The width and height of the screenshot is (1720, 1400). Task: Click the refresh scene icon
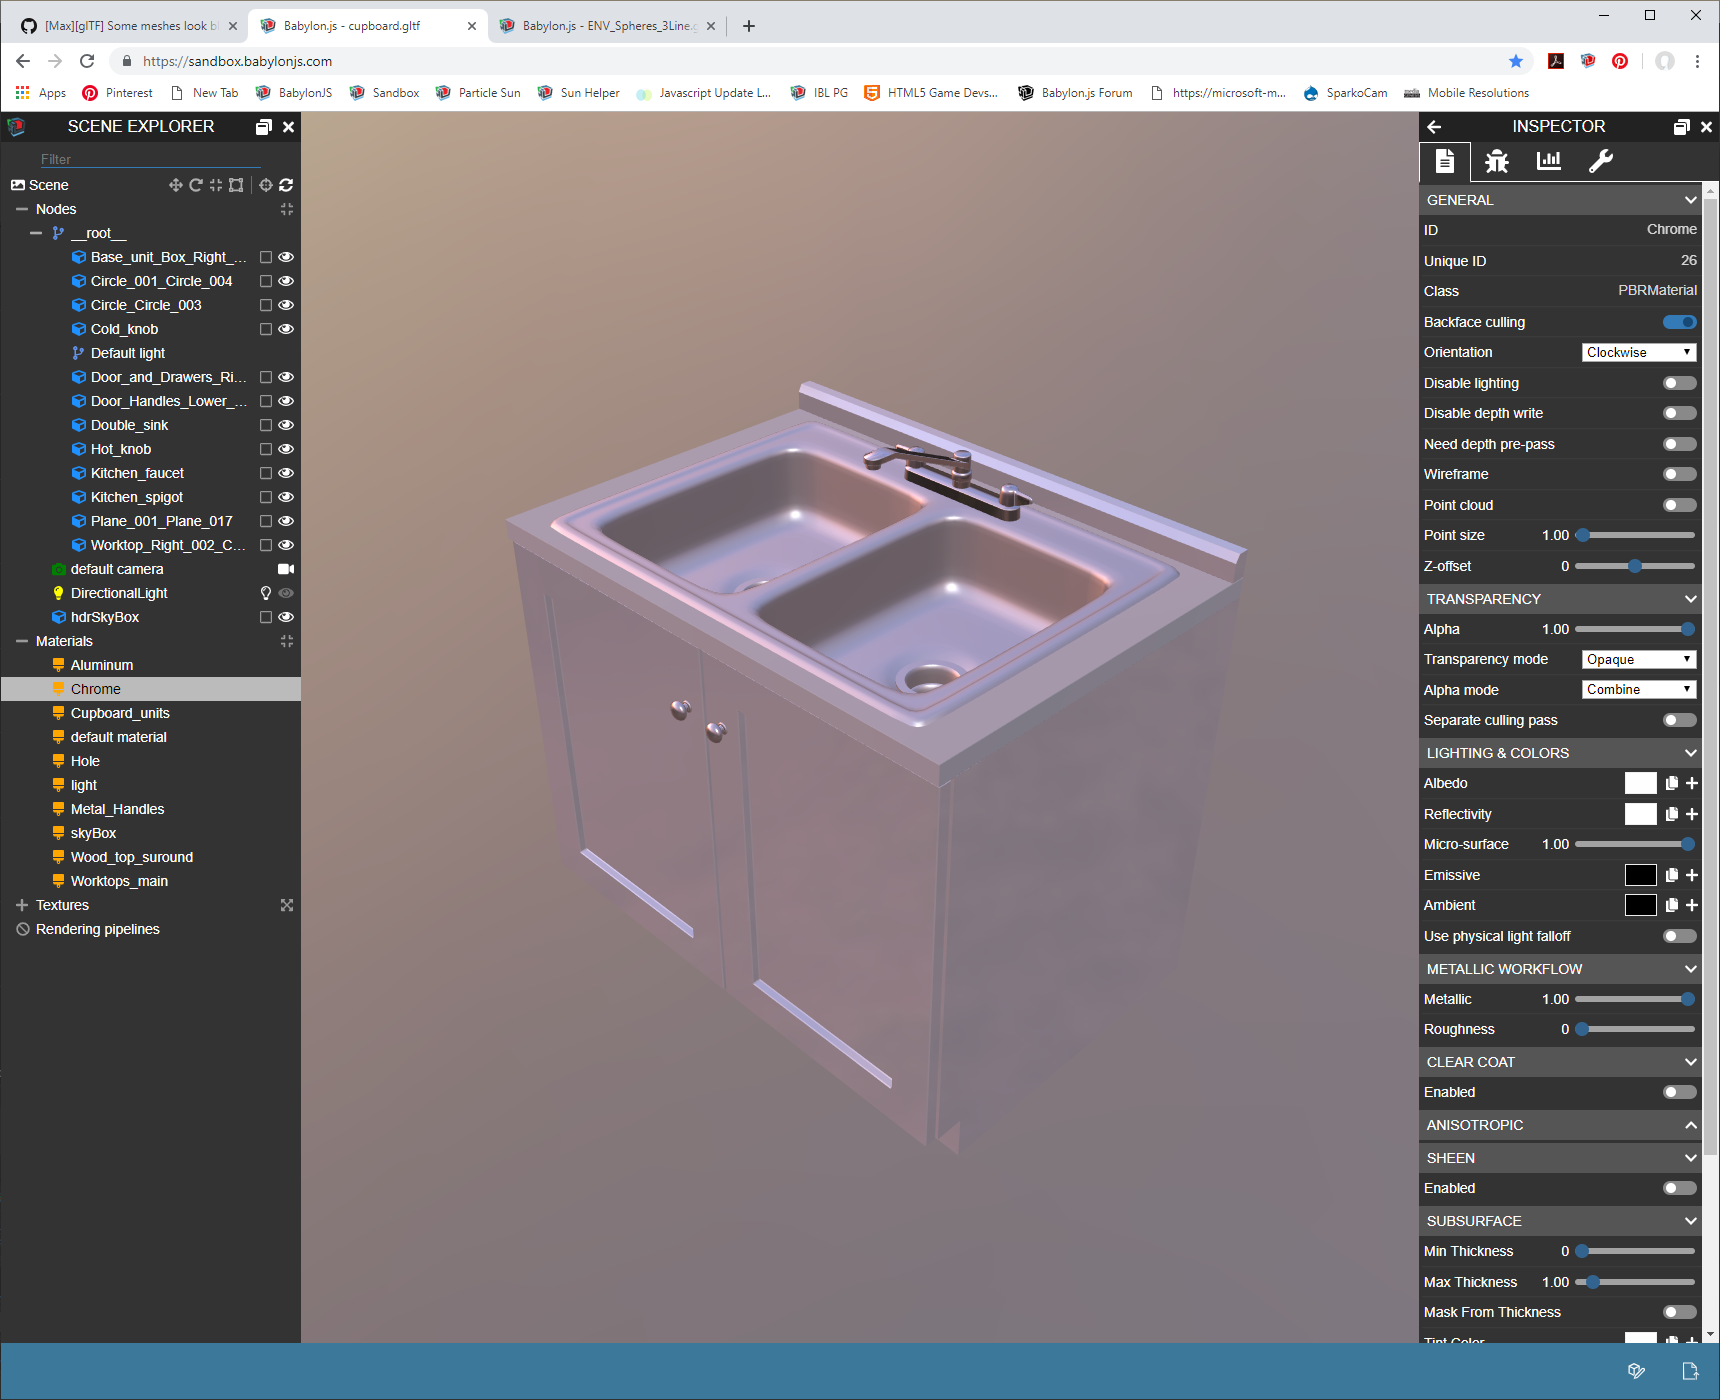(286, 185)
